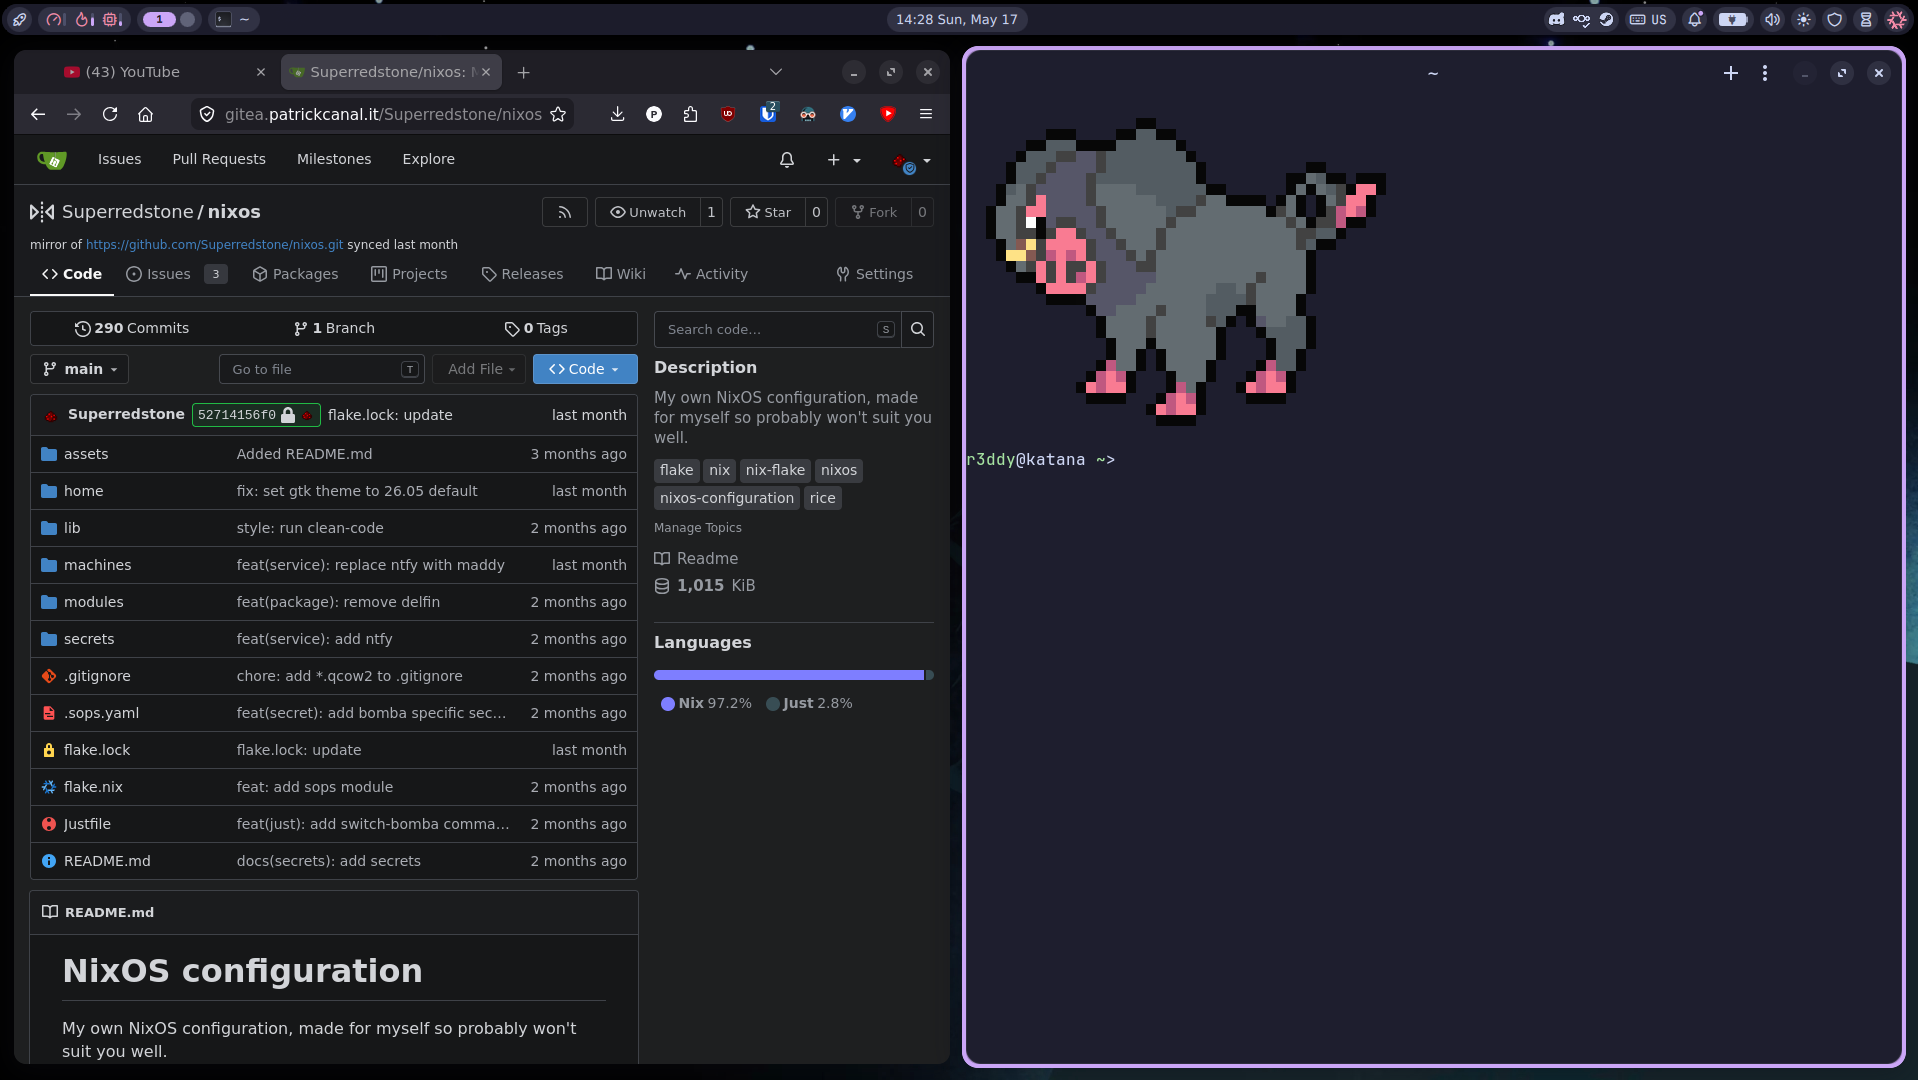1918x1080 pixels.
Task: Open the blue Code clone dropdown
Action: [x=585, y=369]
